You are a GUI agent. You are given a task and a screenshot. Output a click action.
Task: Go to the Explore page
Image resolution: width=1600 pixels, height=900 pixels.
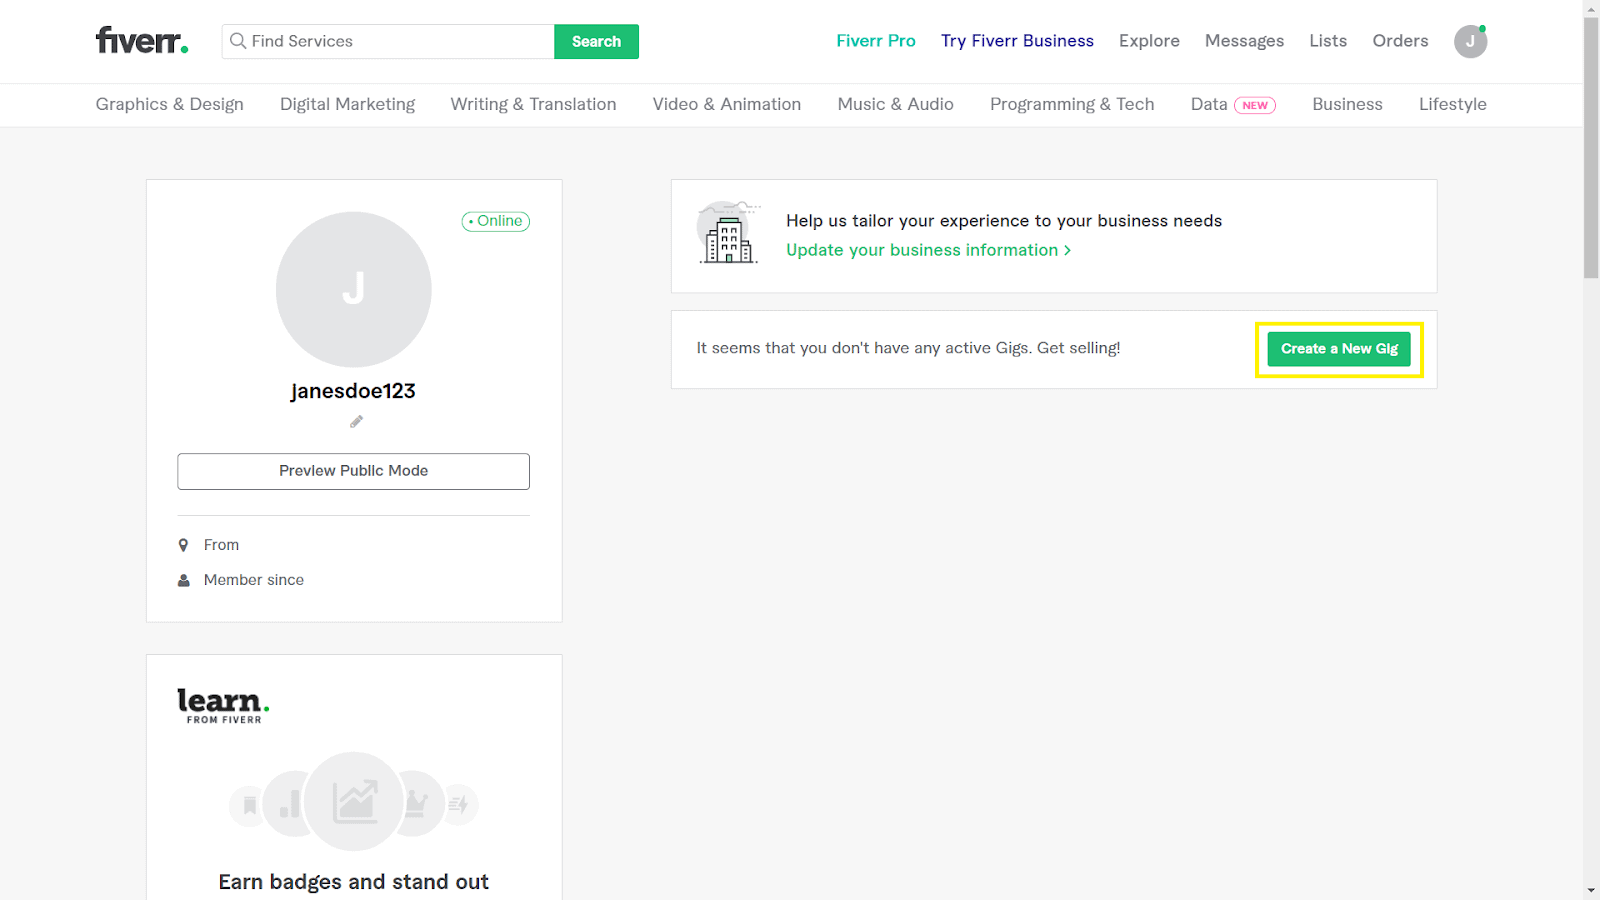[x=1149, y=41]
